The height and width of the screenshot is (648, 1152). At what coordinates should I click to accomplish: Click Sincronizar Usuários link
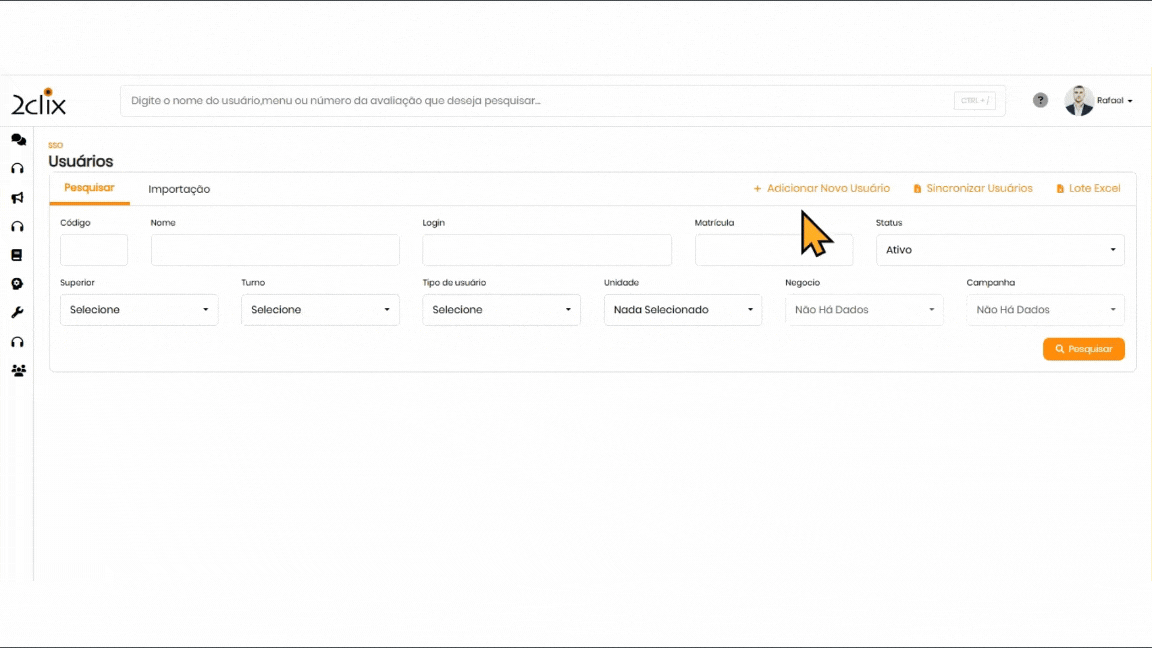(x=973, y=188)
